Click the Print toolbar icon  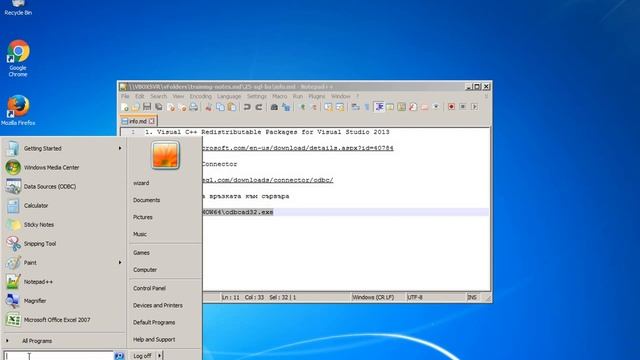193,107
